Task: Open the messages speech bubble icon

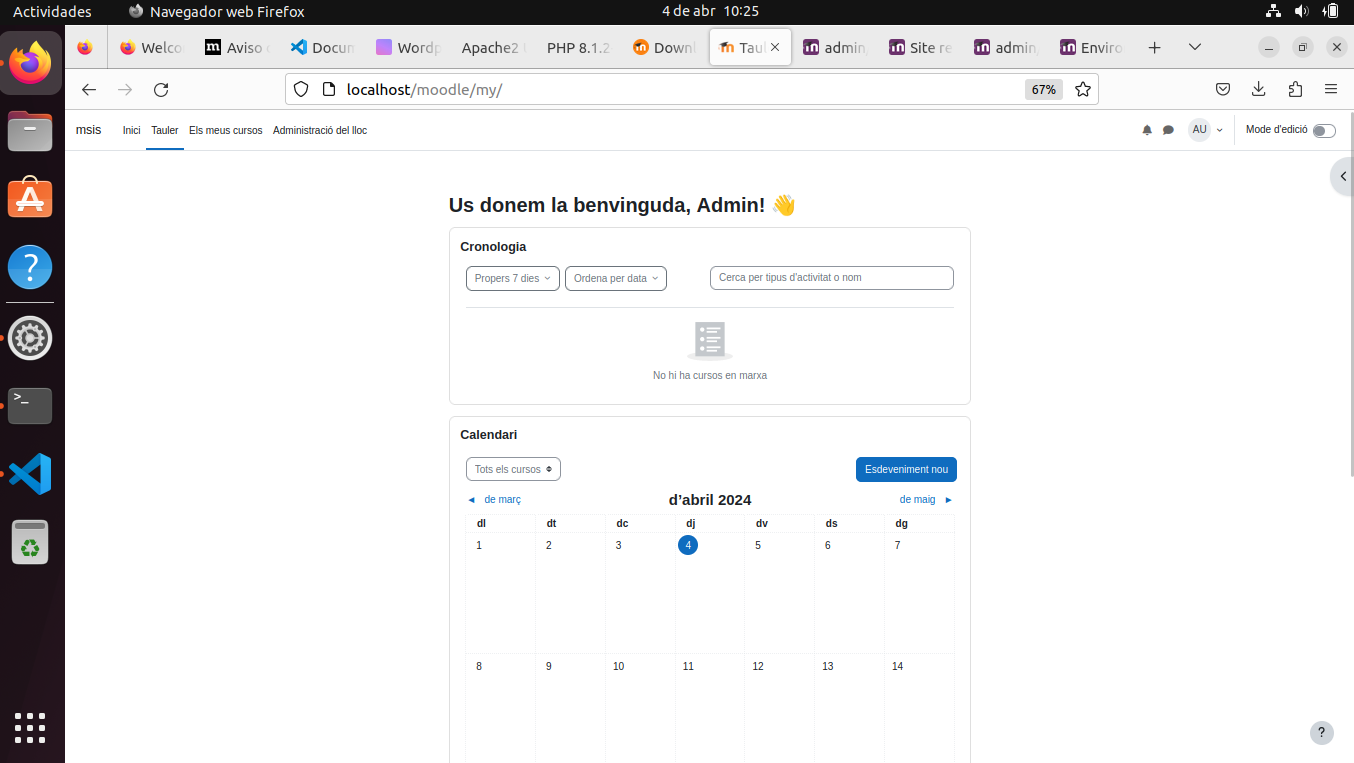Action: 1168,130
